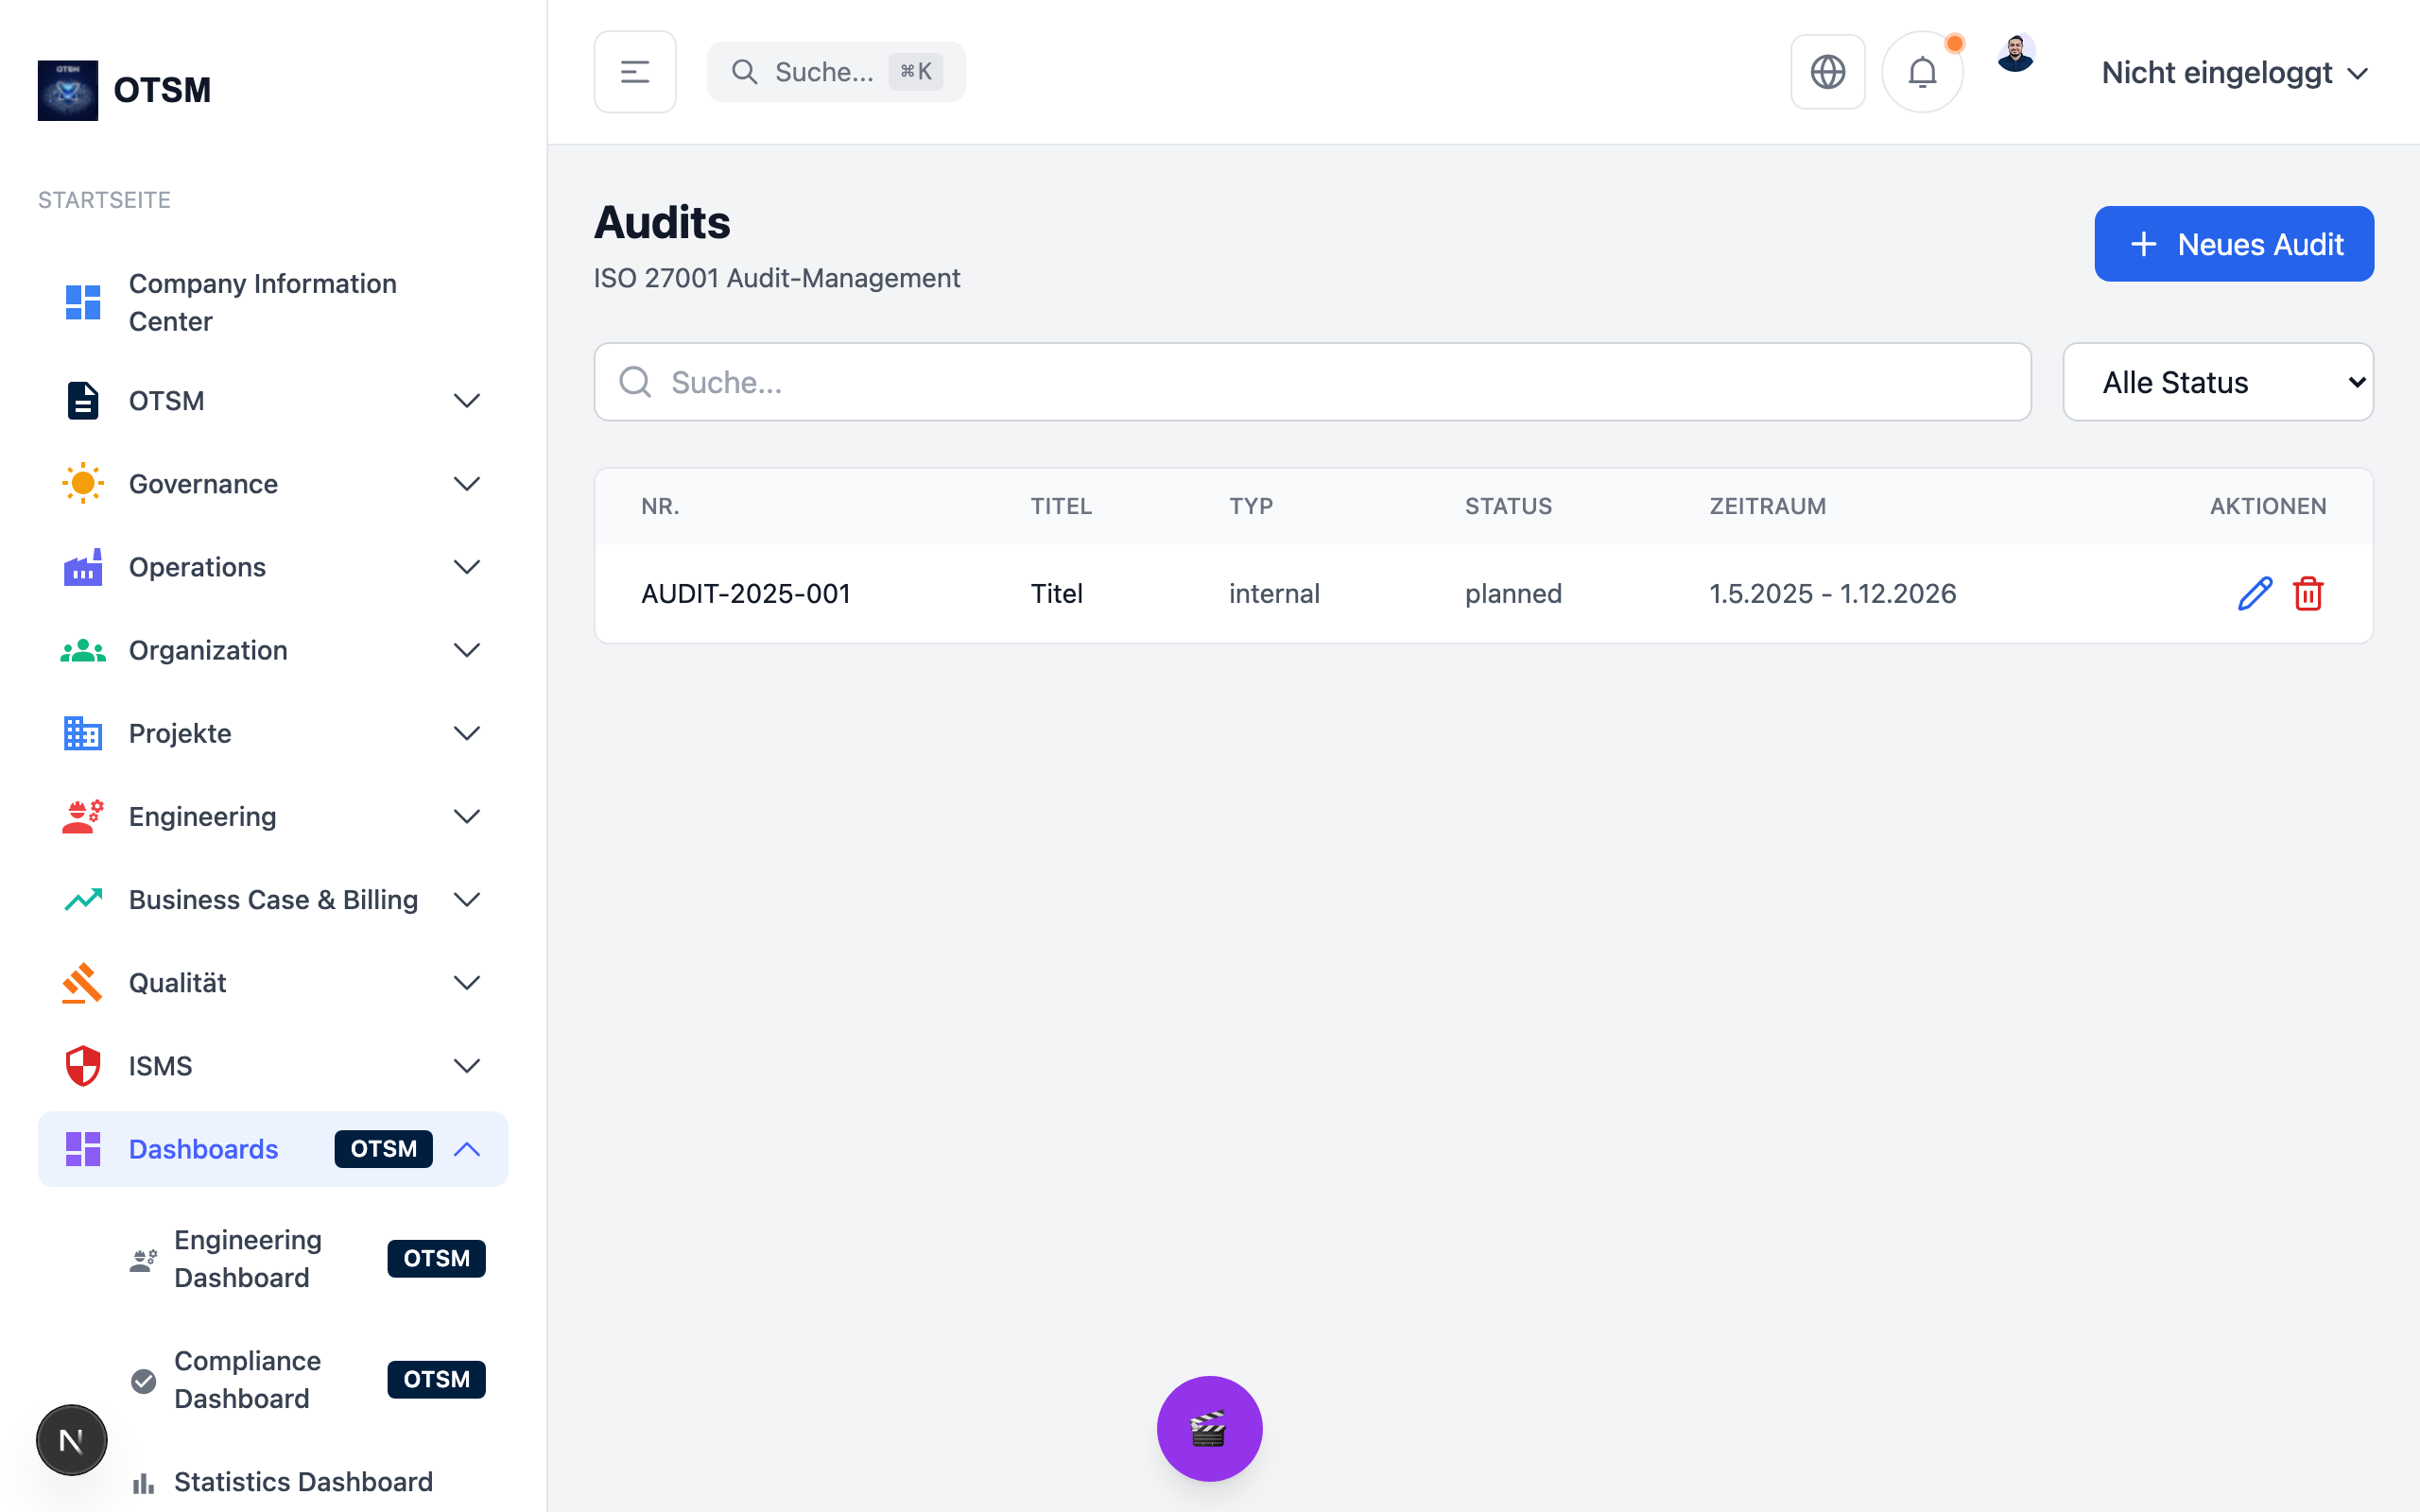Click the Neues Audit button
The image size is (2420, 1512).
[x=2233, y=244]
